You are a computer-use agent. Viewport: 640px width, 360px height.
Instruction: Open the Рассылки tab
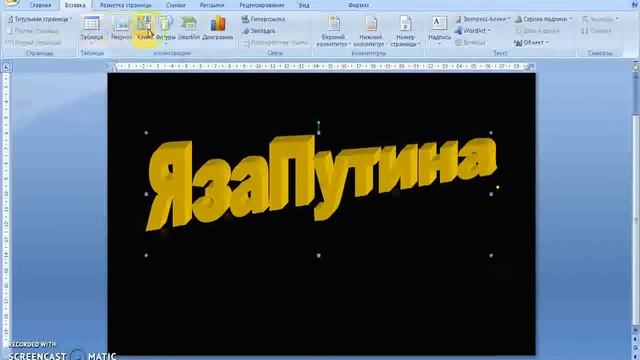pos(212,5)
